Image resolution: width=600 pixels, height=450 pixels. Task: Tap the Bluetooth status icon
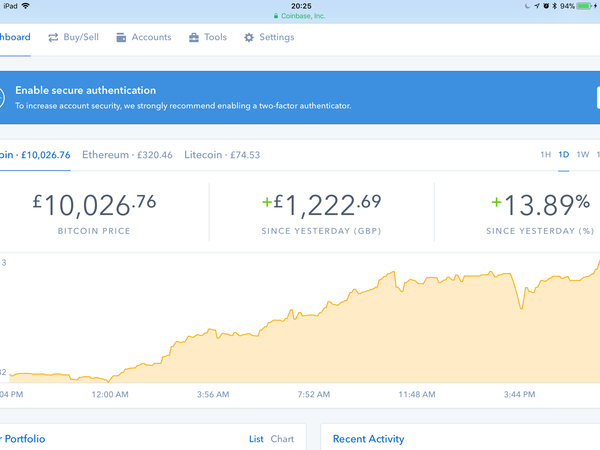click(x=554, y=6)
